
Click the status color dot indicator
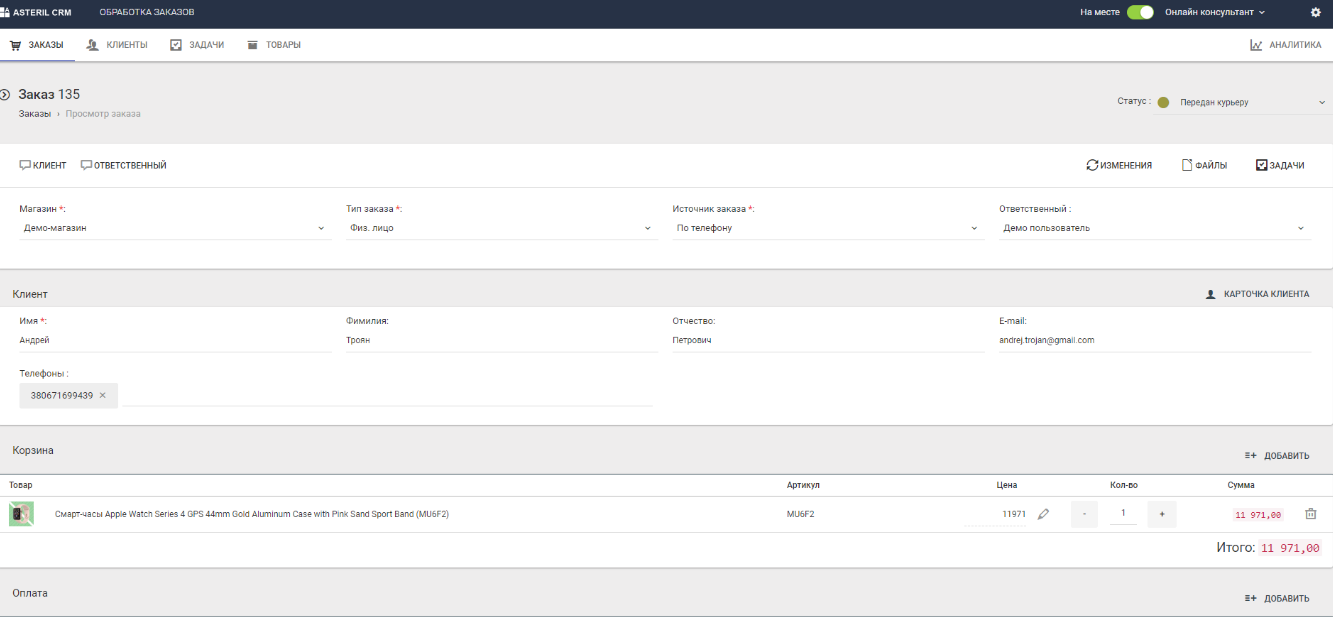1163,102
